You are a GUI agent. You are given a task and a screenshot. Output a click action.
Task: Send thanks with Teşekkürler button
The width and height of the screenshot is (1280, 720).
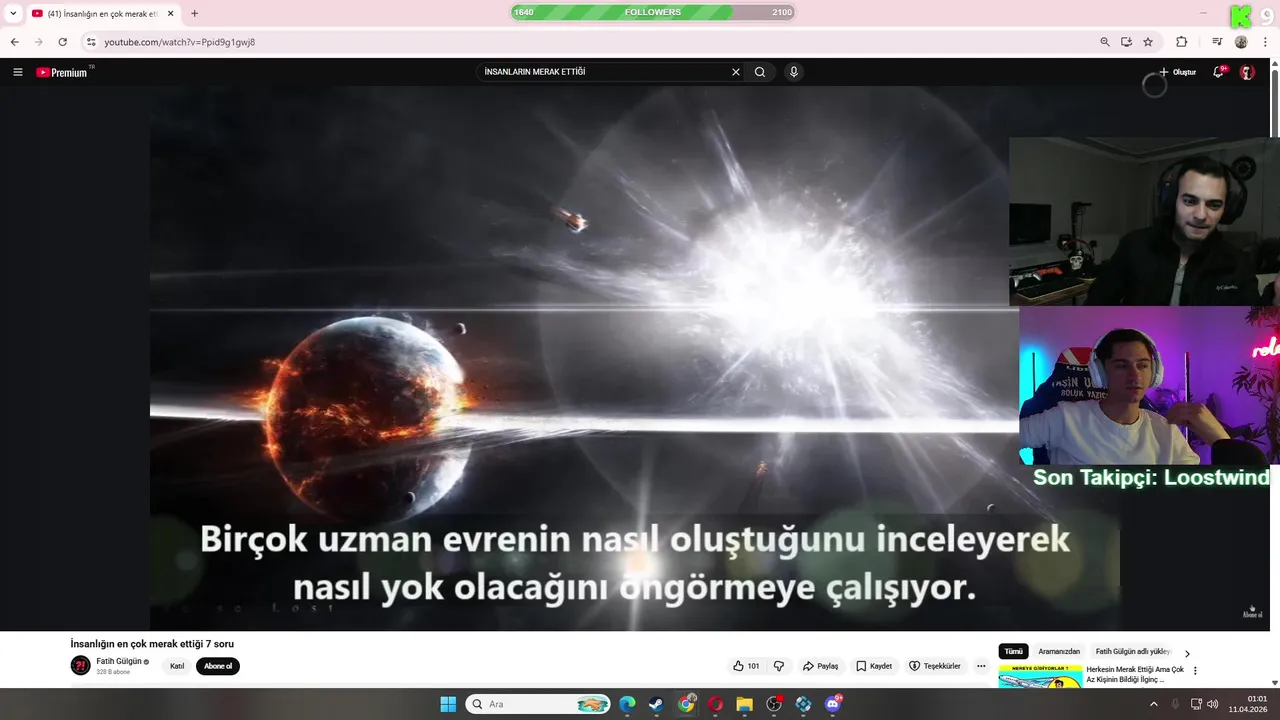pos(934,666)
